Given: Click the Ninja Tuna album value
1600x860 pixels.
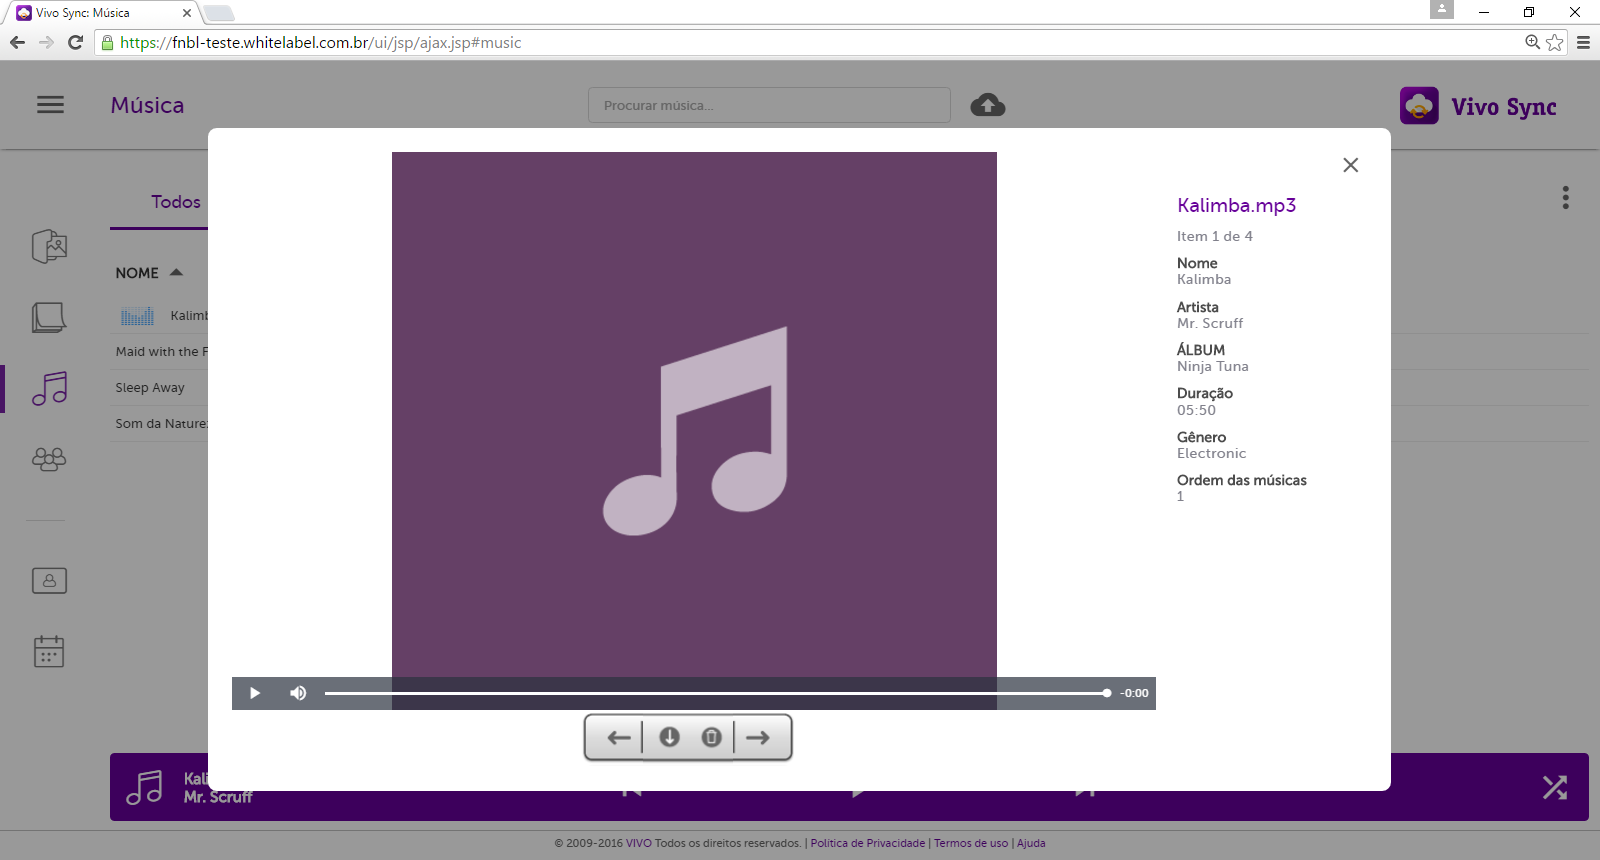Looking at the screenshot, I should pos(1213,366).
